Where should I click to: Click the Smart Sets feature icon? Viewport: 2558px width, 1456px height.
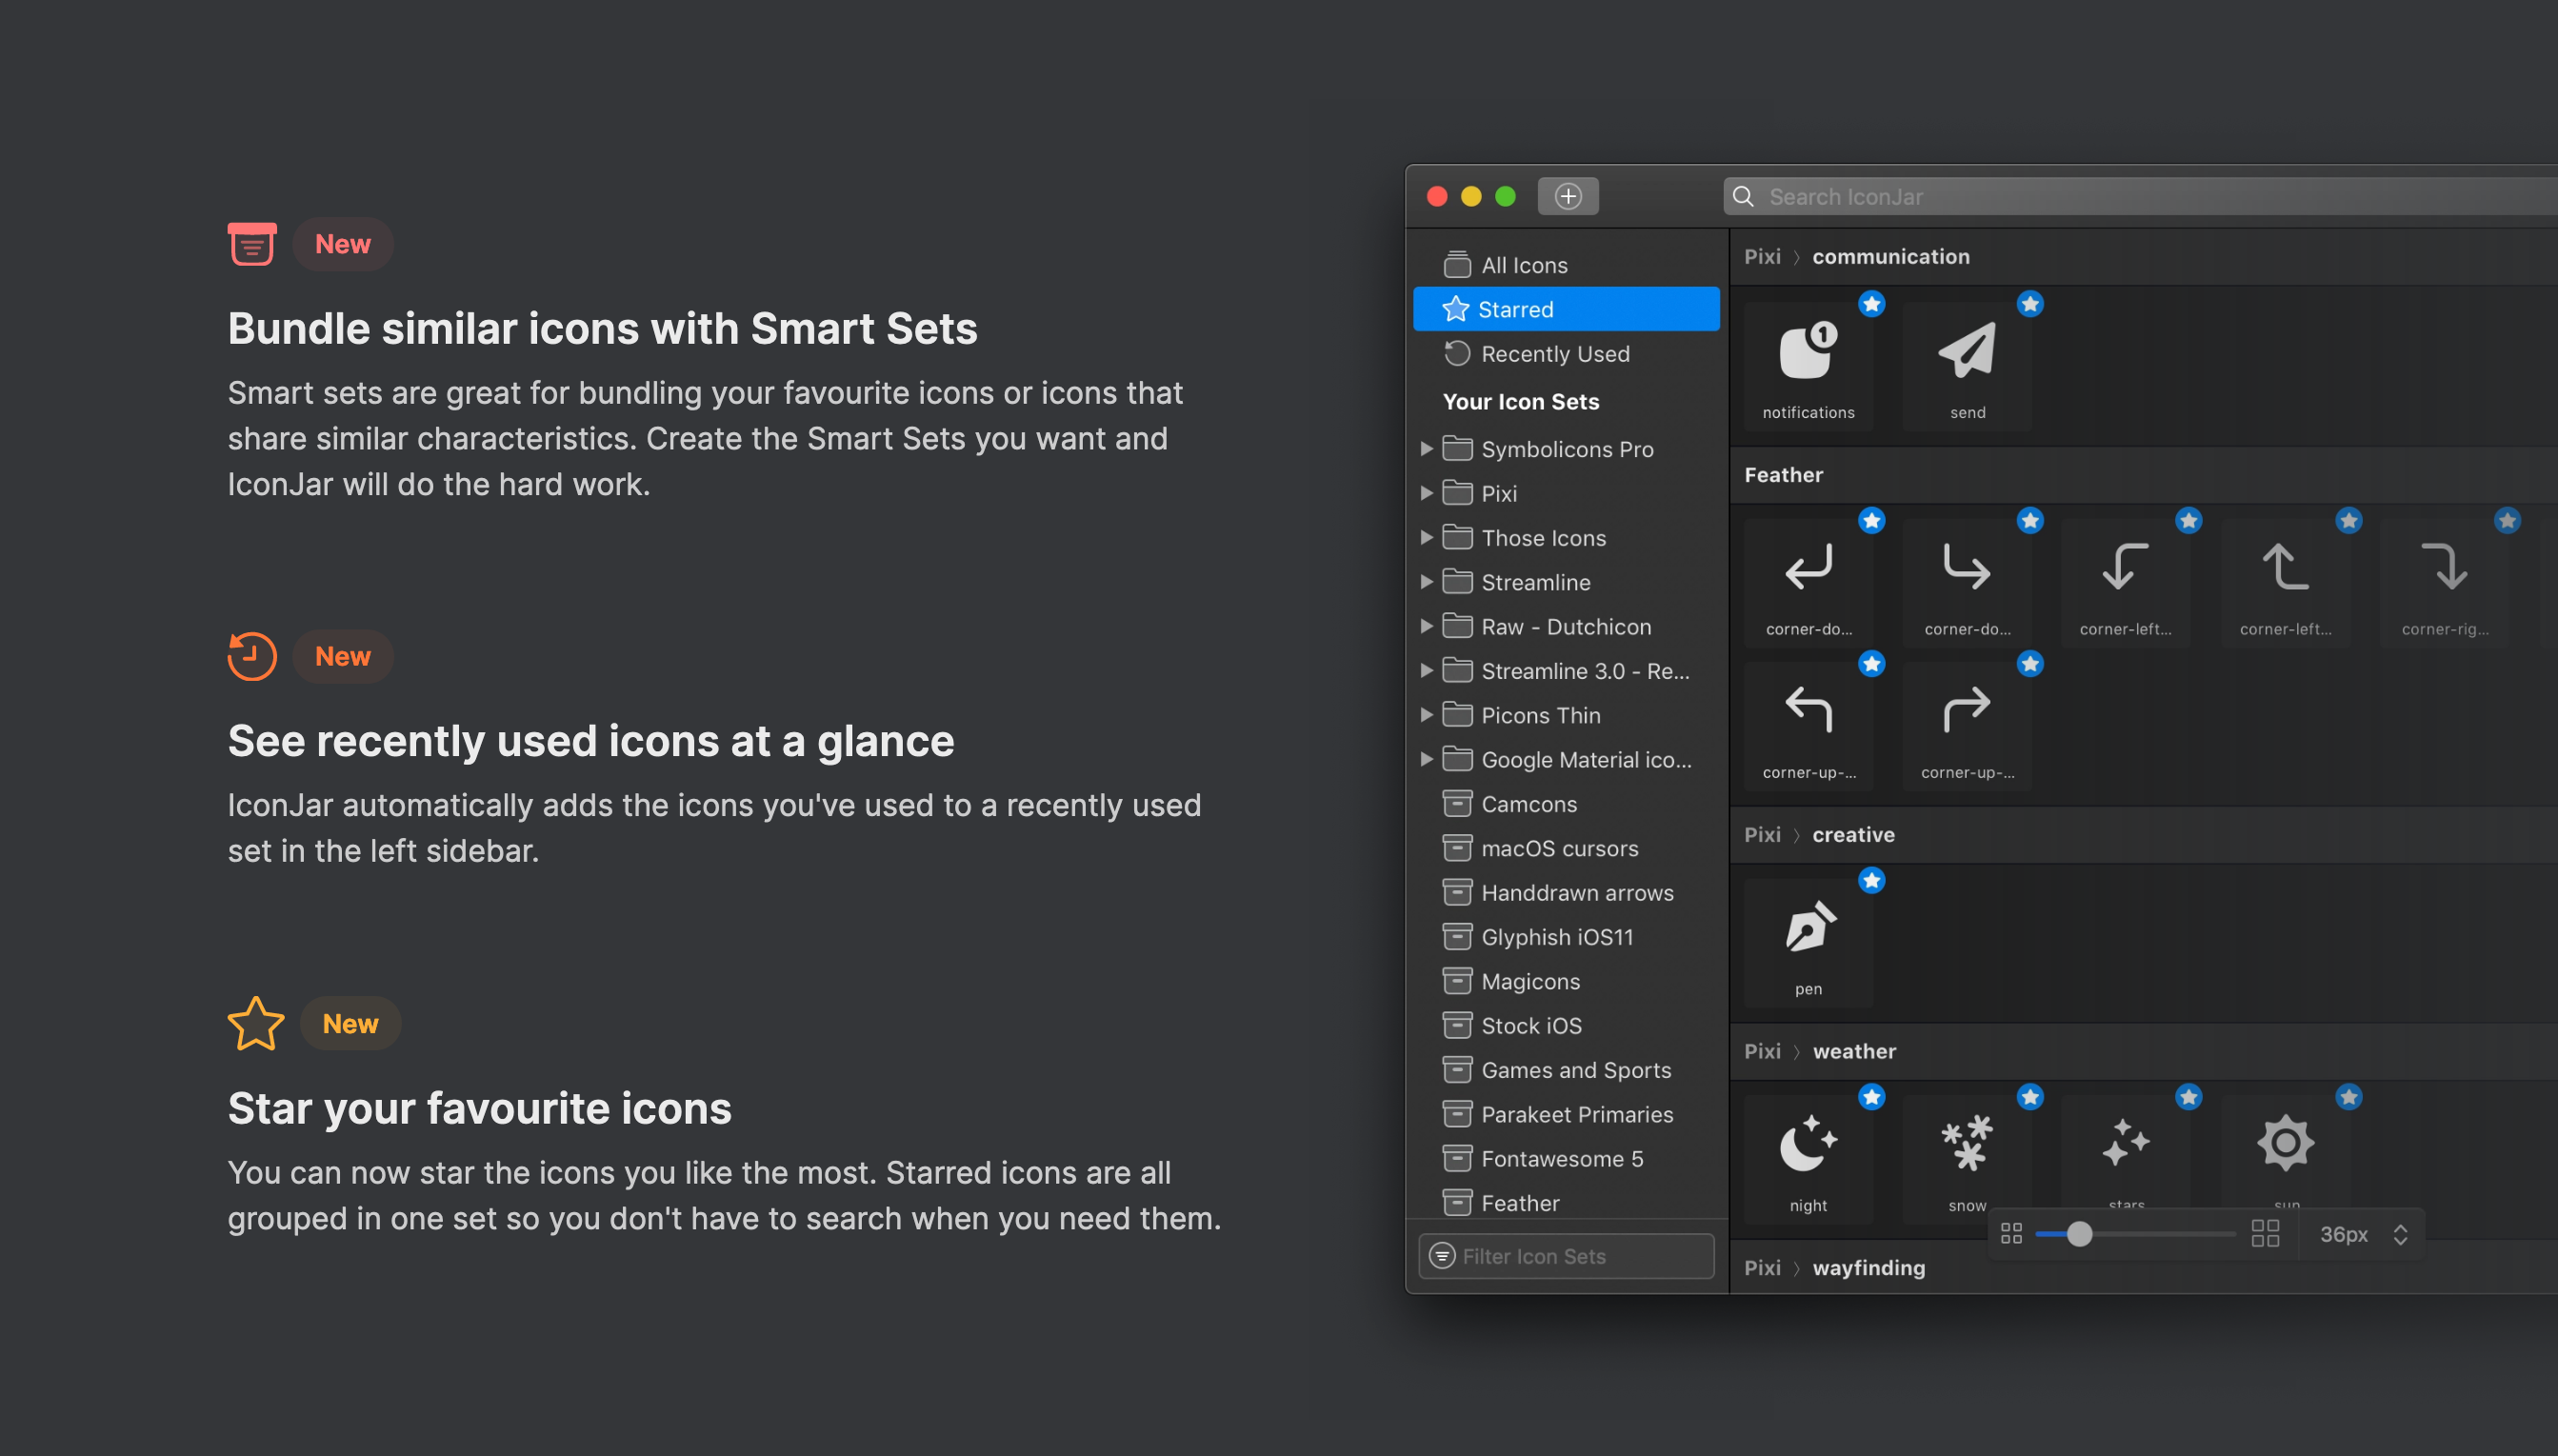pyautogui.click(x=252, y=243)
